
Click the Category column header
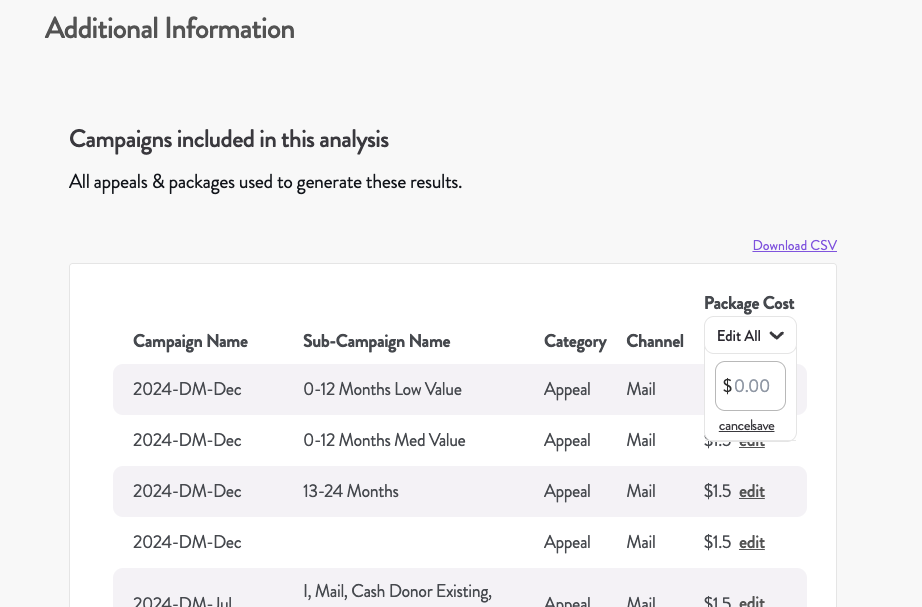(x=575, y=341)
